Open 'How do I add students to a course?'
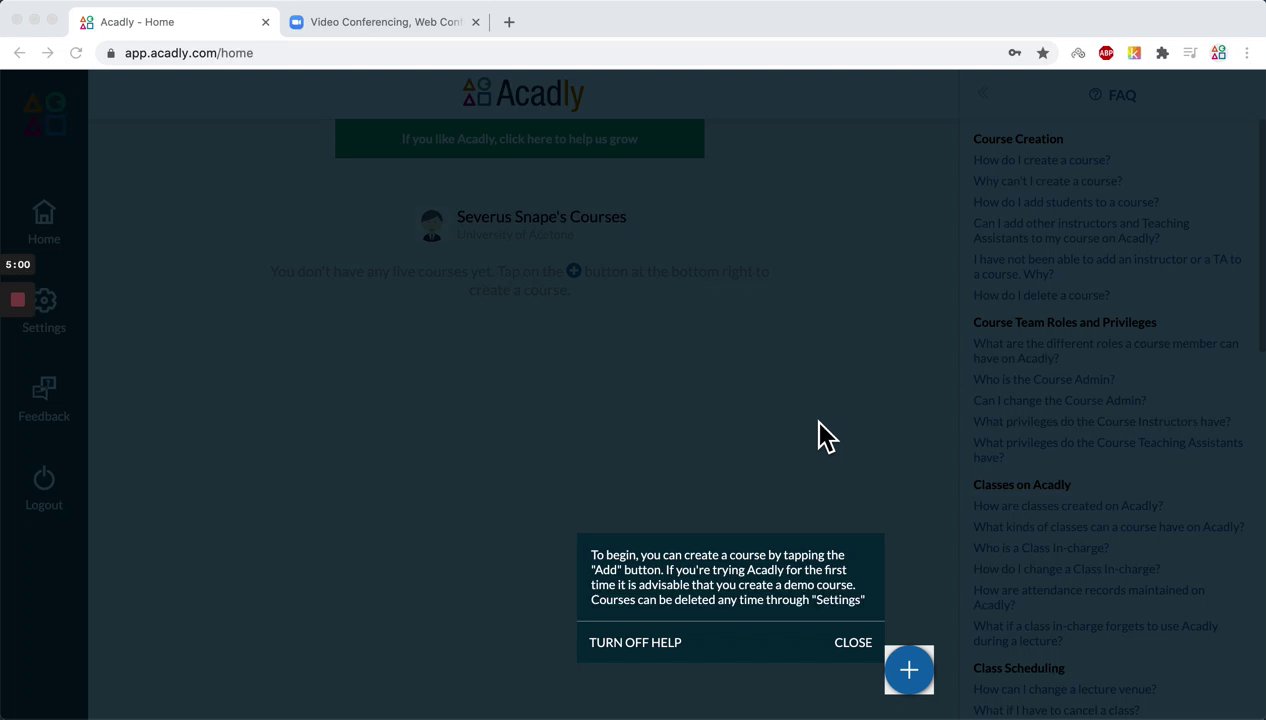 [1066, 202]
